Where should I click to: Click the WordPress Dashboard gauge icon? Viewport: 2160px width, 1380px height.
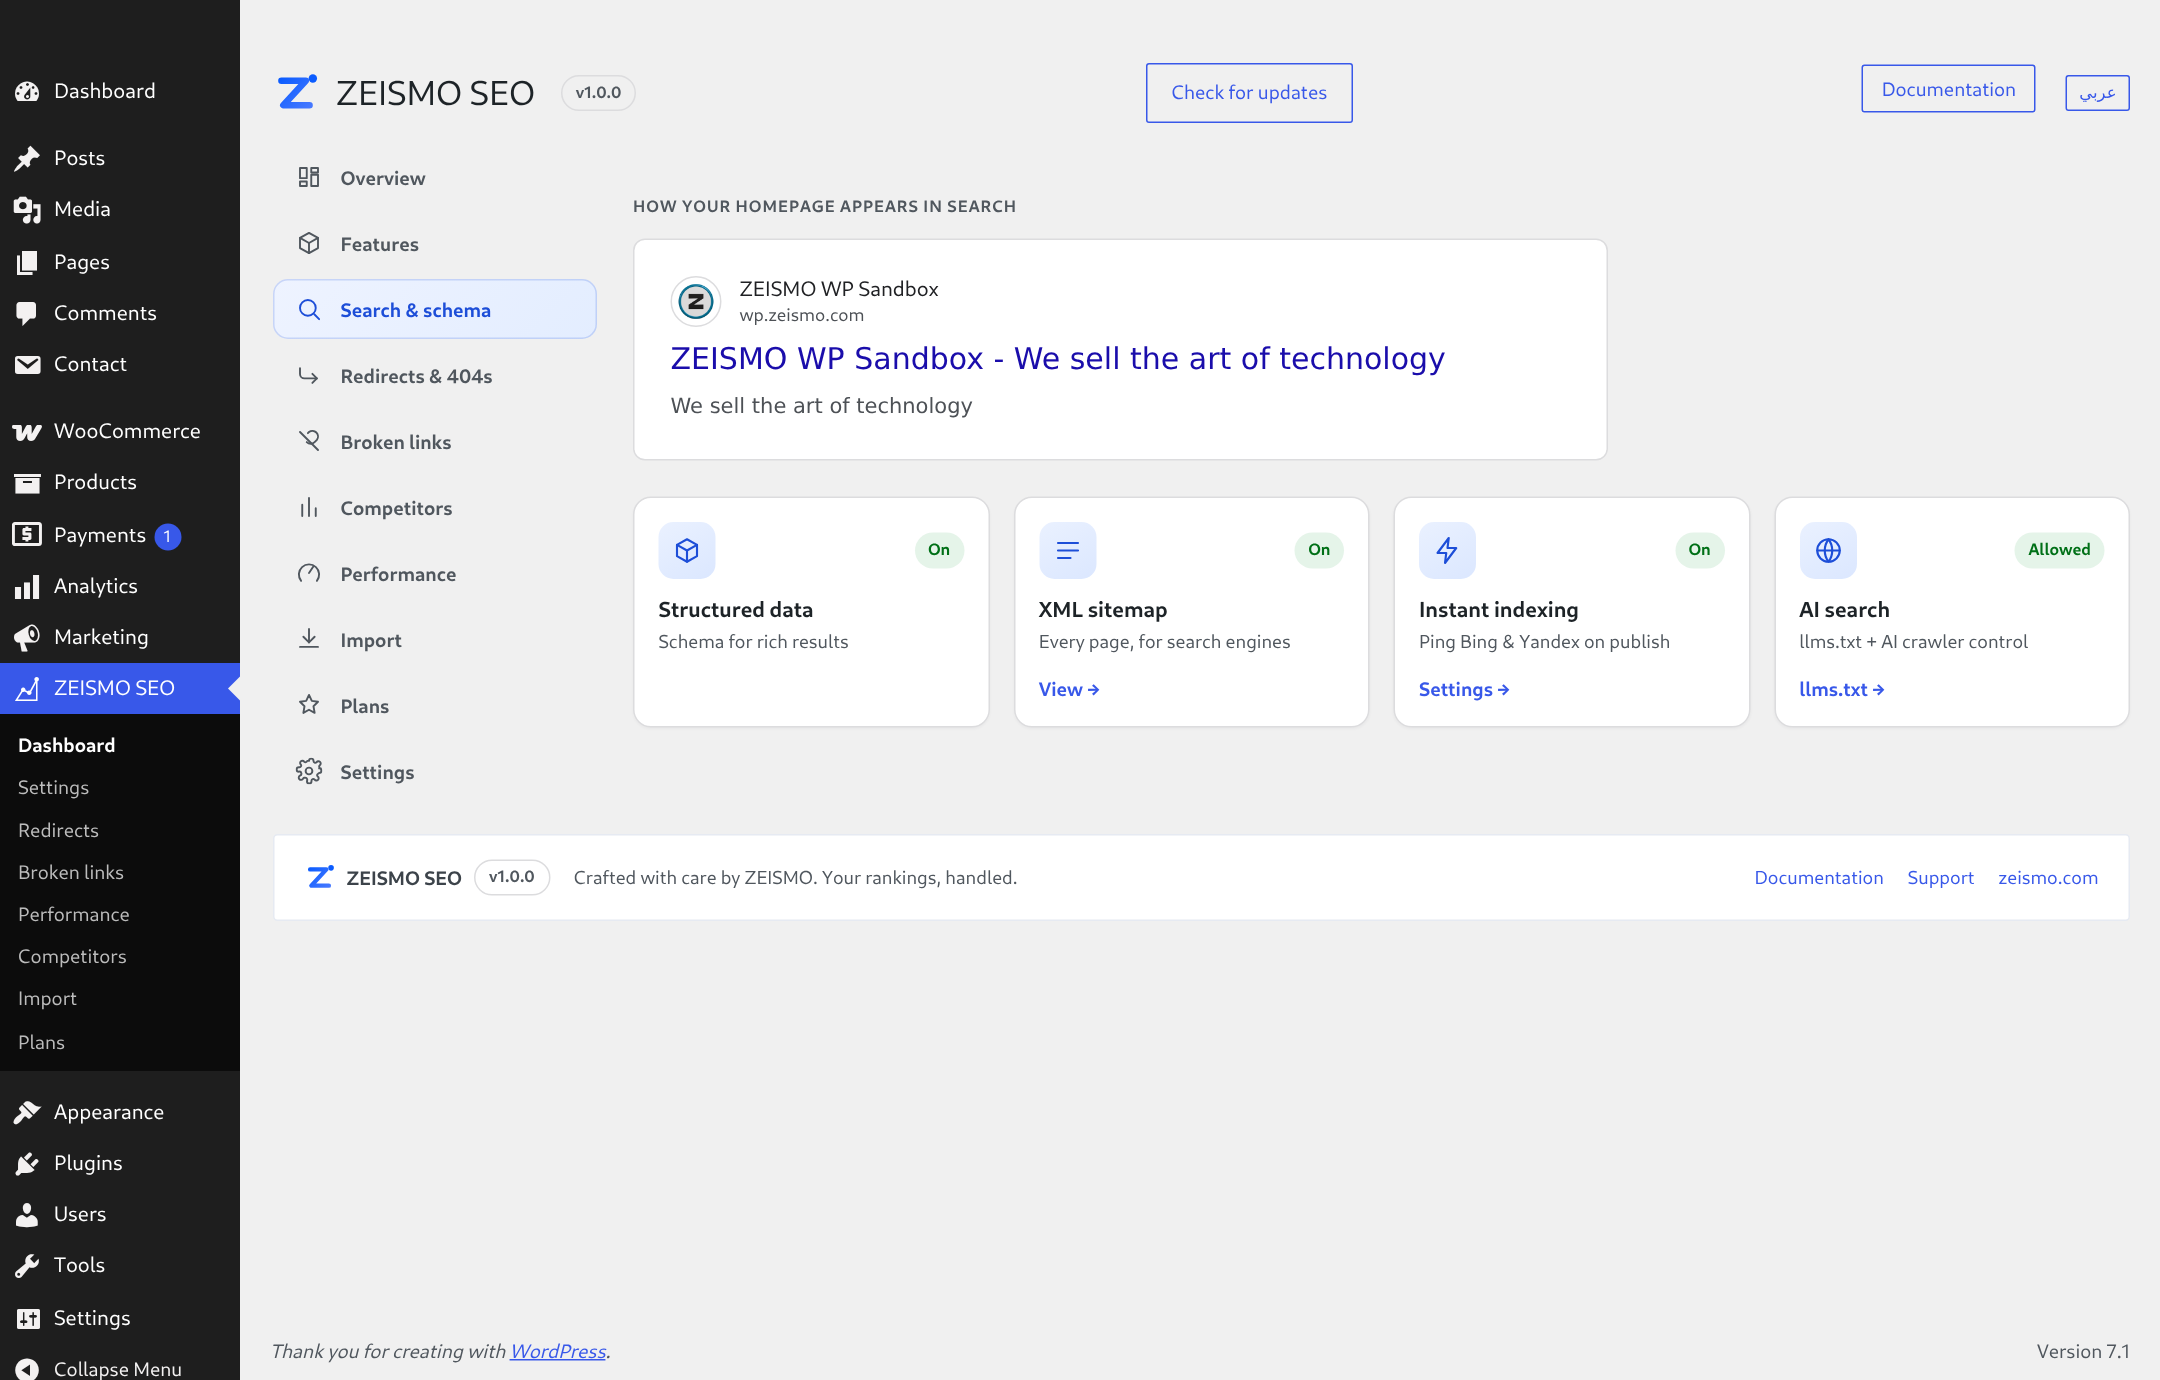coord(27,91)
